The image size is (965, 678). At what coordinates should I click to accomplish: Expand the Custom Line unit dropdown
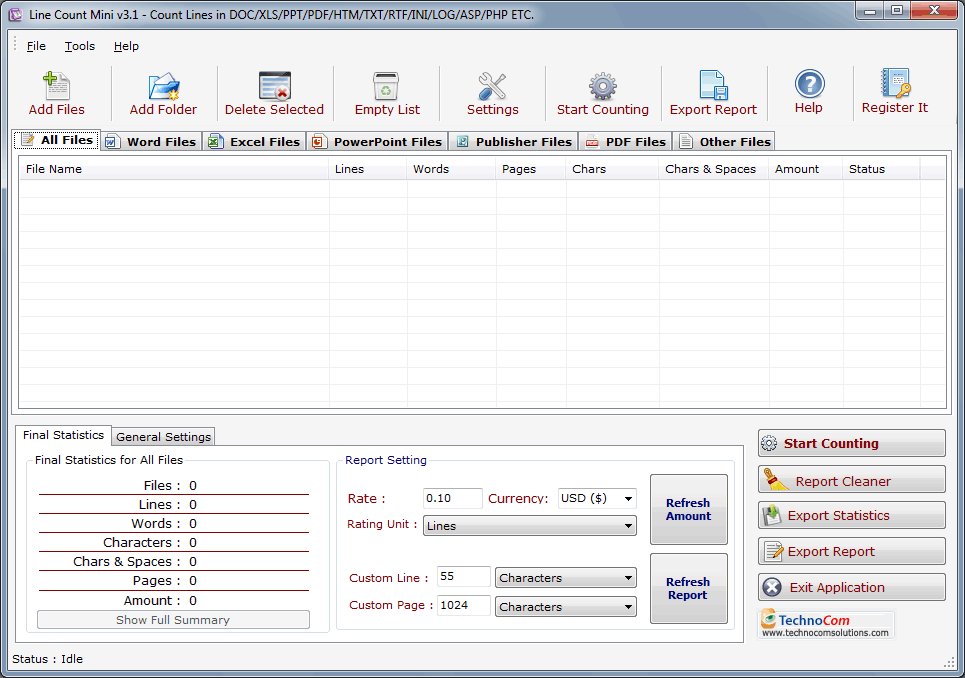pyautogui.click(x=566, y=578)
